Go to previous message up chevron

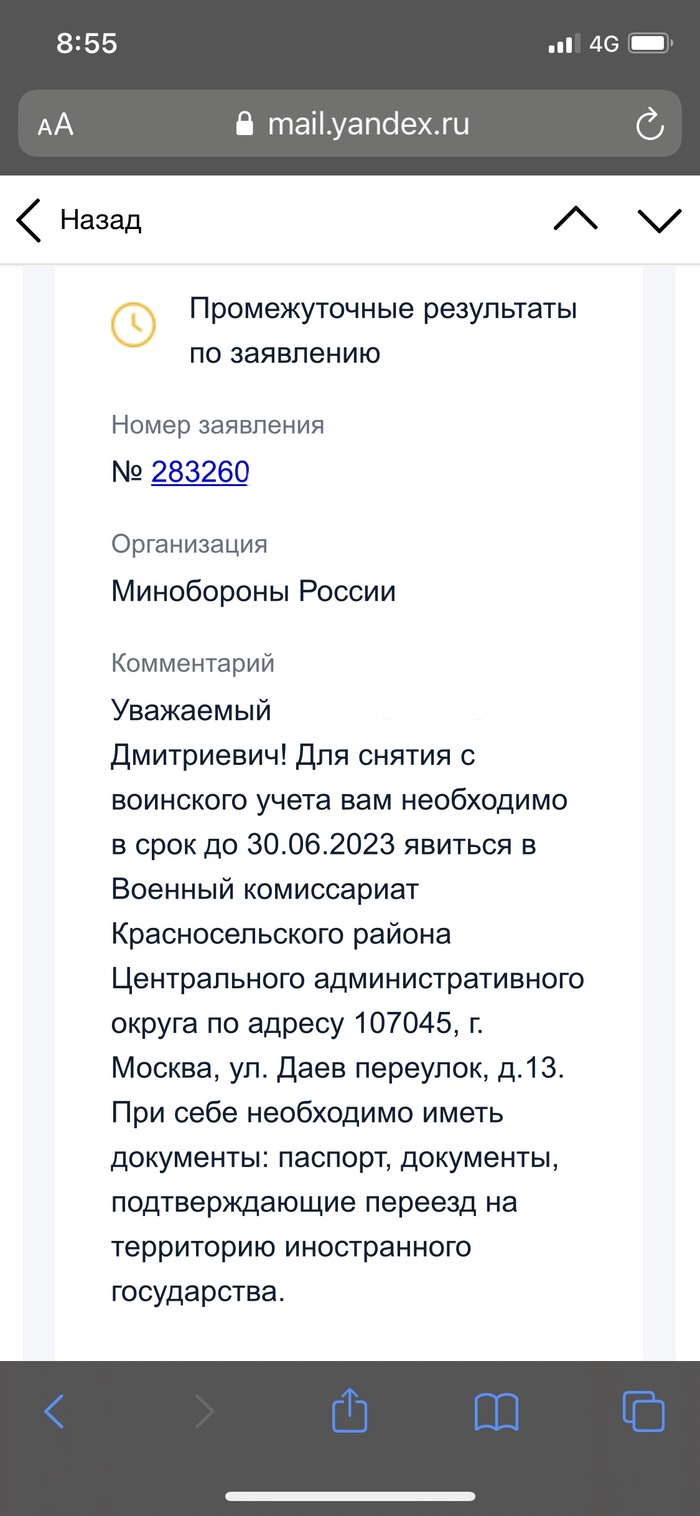point(576,219)
